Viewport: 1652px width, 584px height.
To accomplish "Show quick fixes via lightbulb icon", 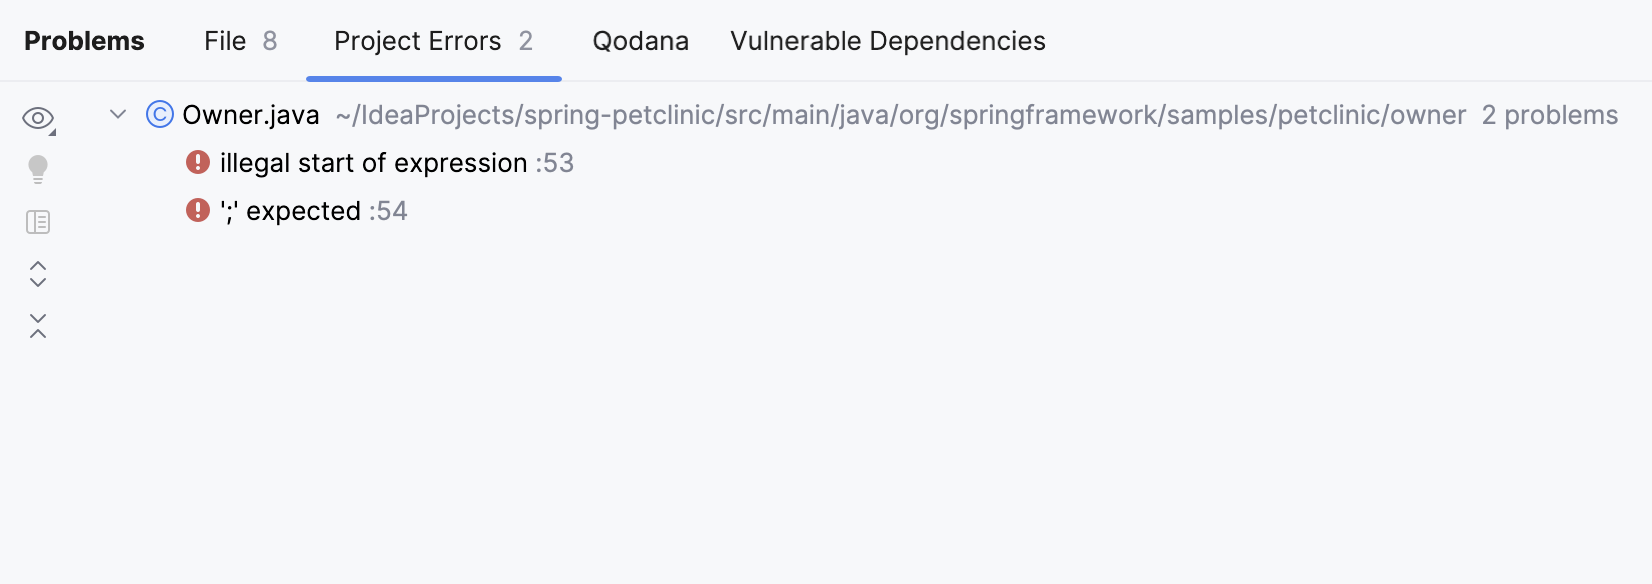I will 37,167.
